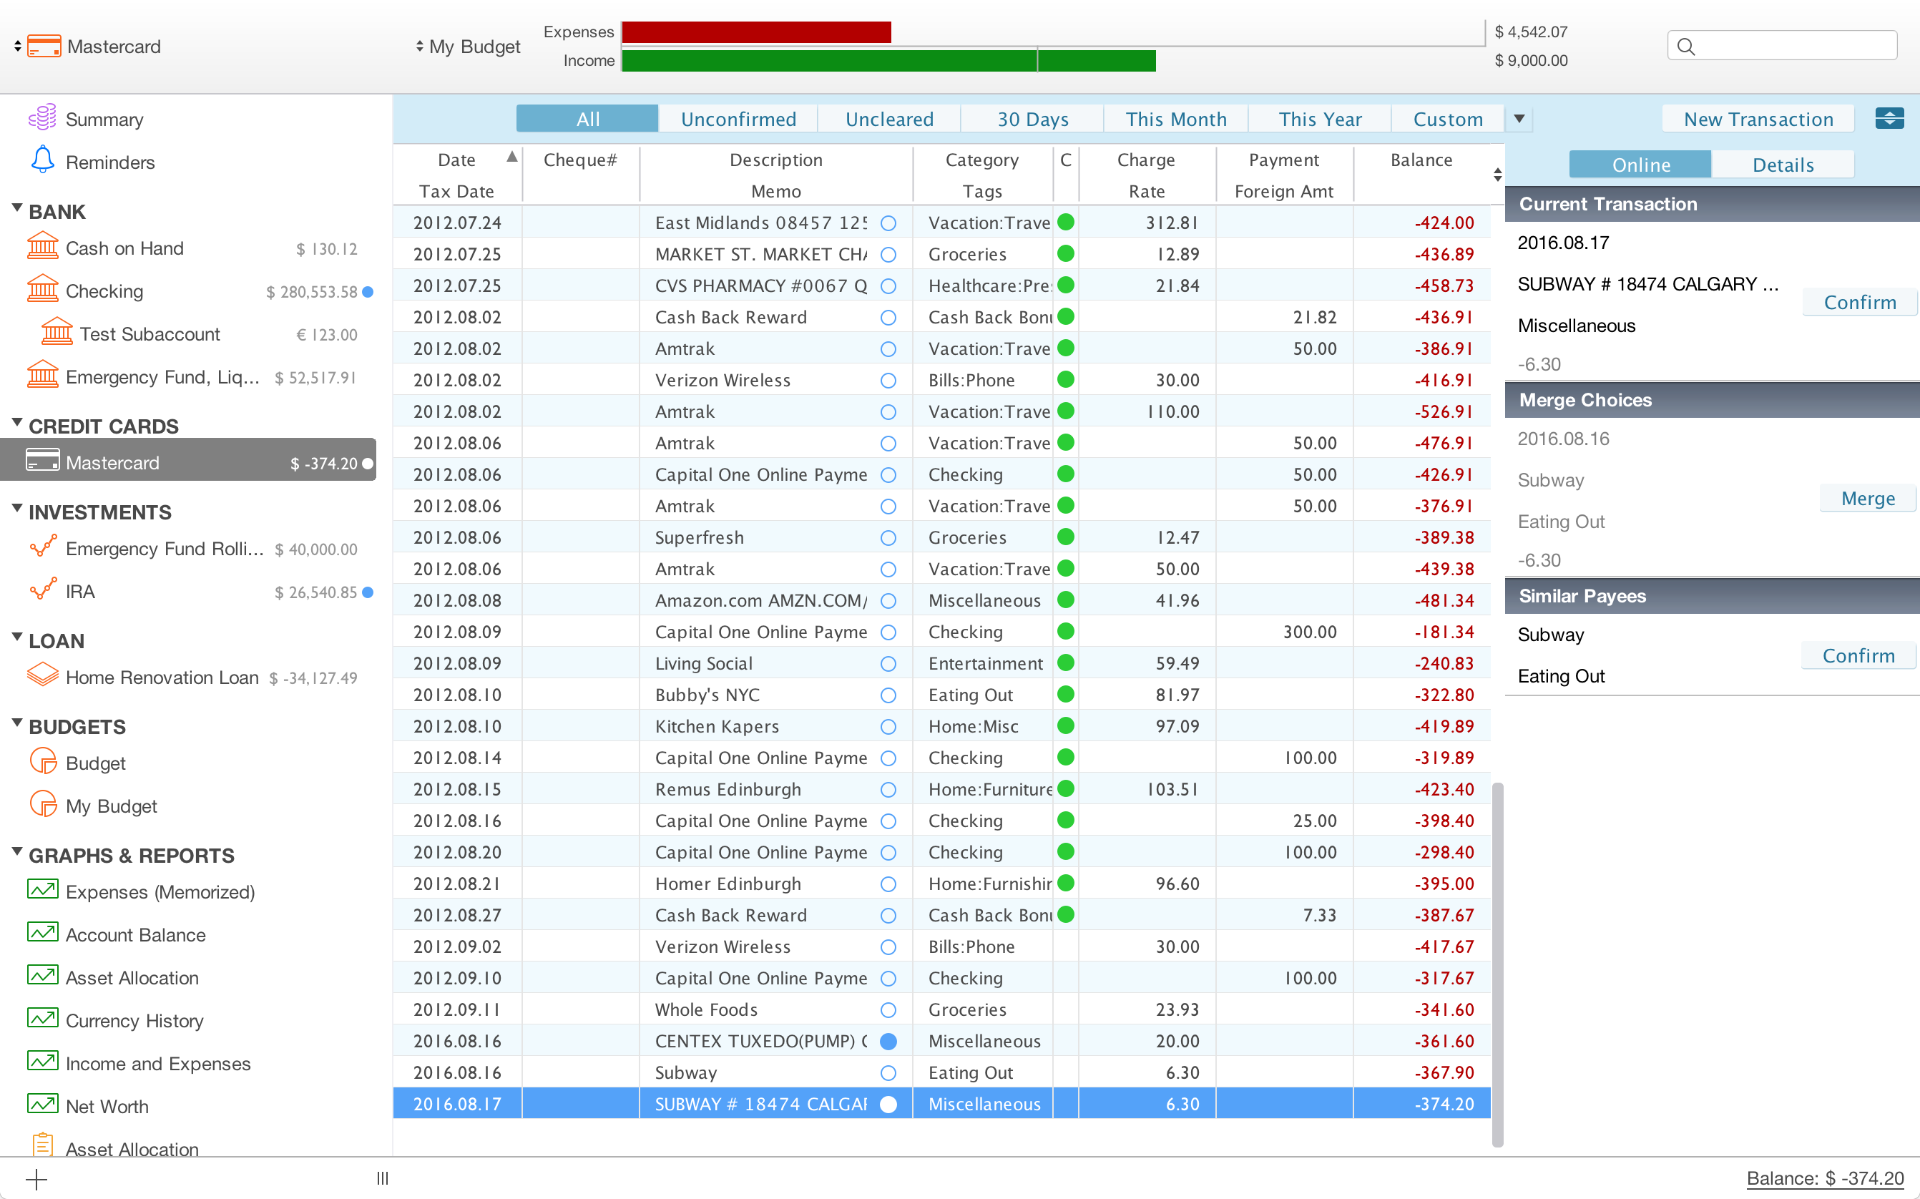The image size is (1920, 1199).
Task: Click the column chooser stepper arrows
Action: tap(1497, 174)
